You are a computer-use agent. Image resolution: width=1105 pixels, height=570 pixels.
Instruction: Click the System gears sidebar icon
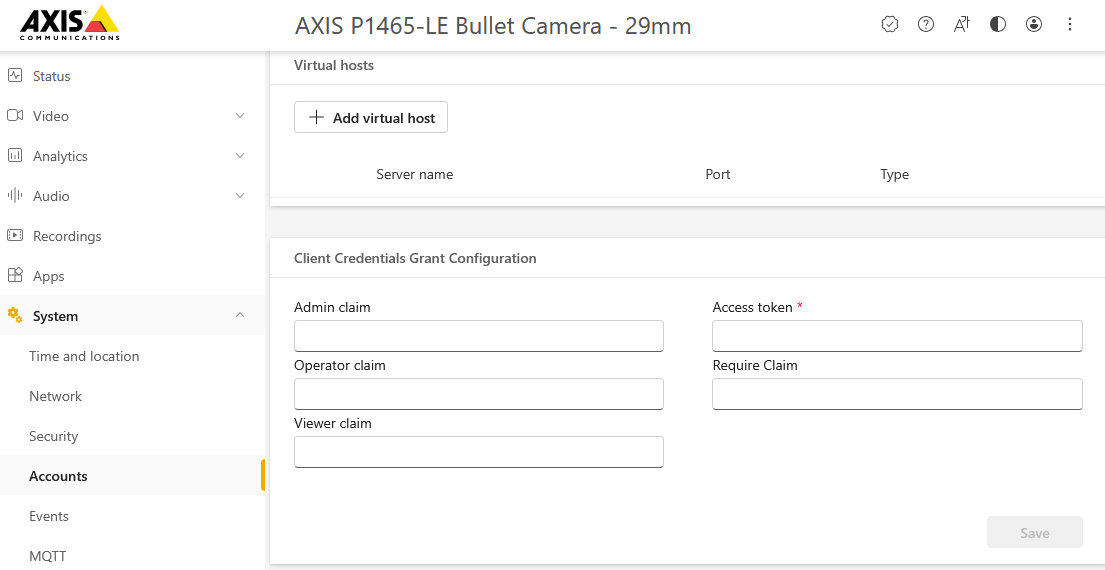[15, 316]
